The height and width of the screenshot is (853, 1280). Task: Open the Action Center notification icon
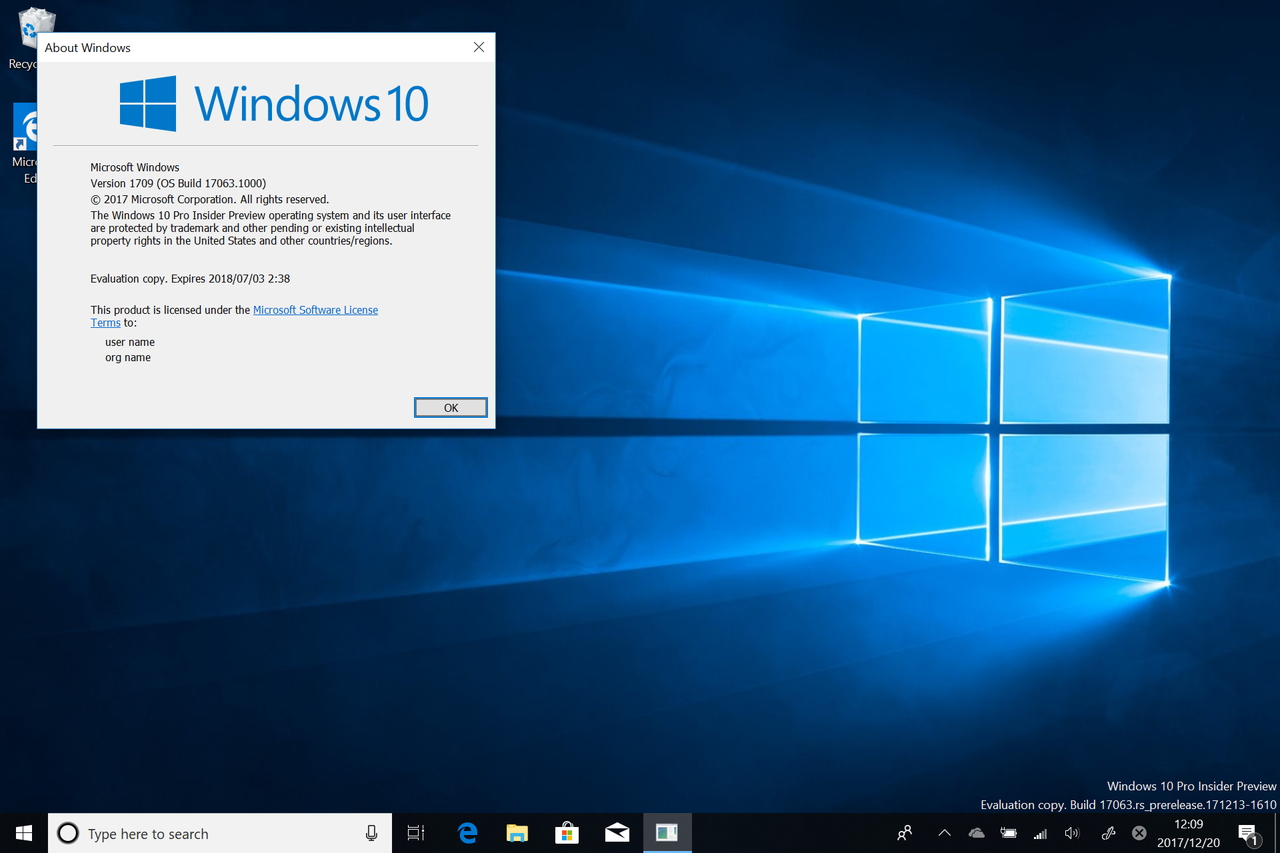pyautogui.click(x=1249, y=832)
